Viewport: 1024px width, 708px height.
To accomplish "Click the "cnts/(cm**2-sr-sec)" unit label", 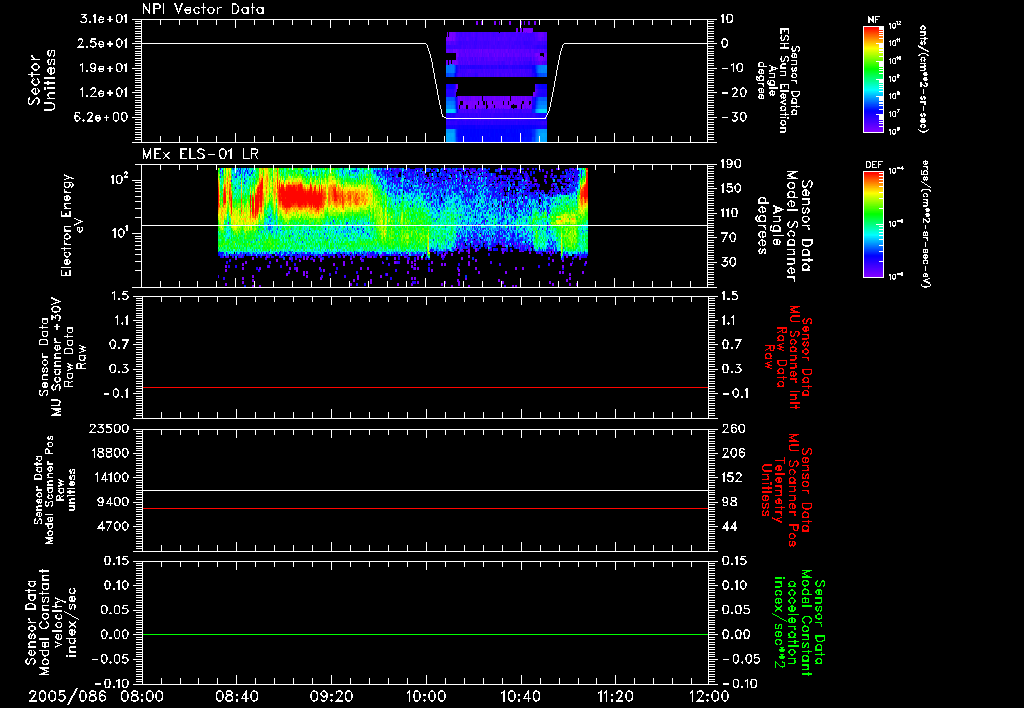I will pyautogui.click(x=923, y=79).
